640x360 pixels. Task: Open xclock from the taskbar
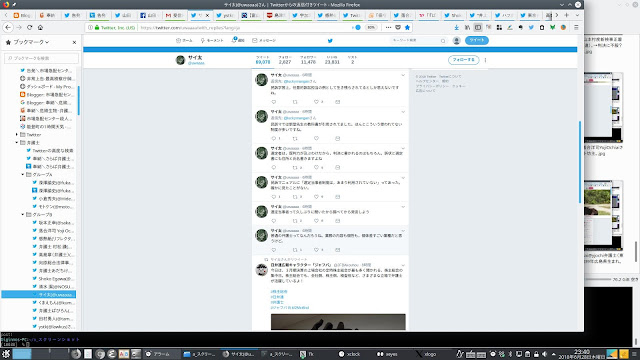(349, 354)
